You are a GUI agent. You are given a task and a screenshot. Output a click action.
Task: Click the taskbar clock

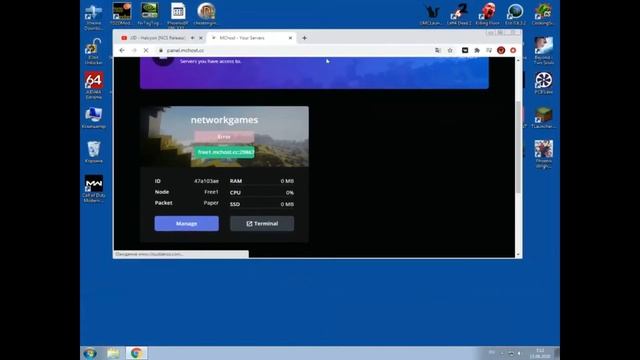pos(540,353)
